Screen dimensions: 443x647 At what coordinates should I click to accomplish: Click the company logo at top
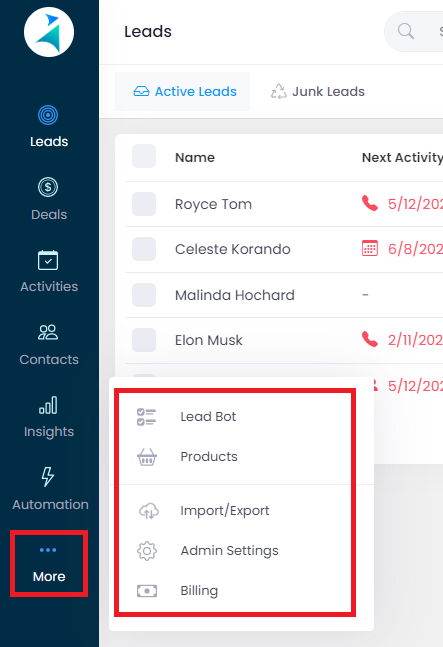pyautogui.click(x=49, y=32)
